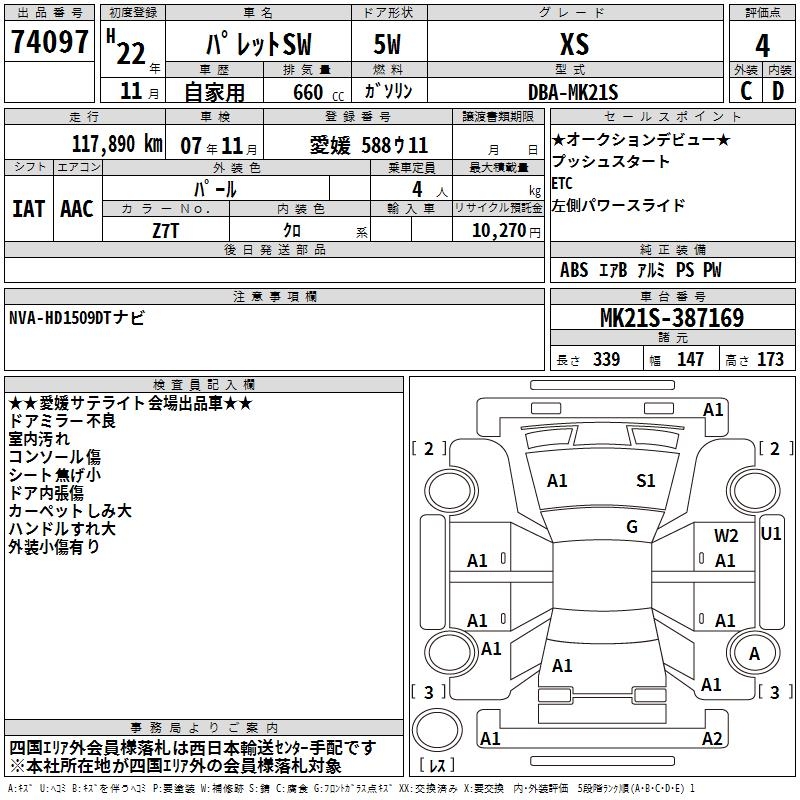The image size is (800, 800).
Task: Click the first registration year H22
Action: coord(127,47)
